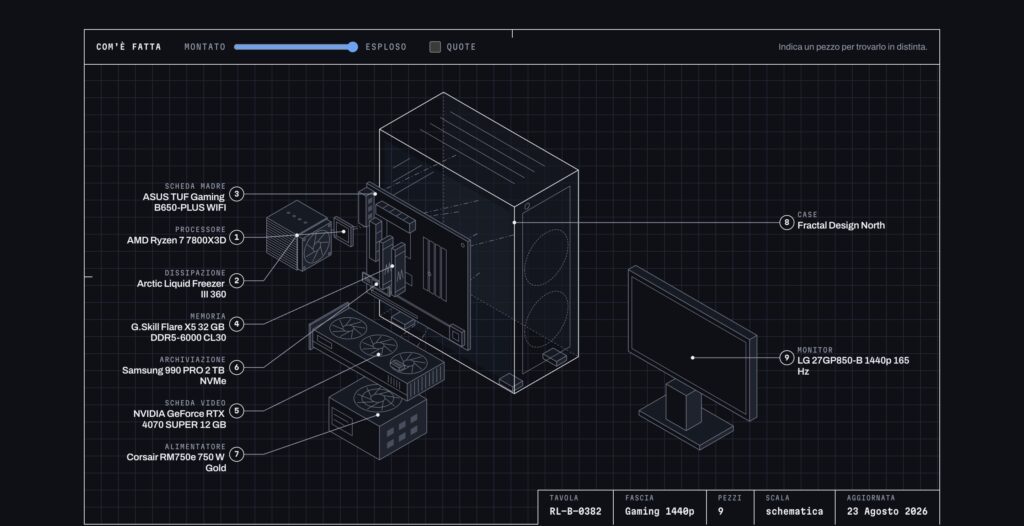Viewport: 1024px width, 526px height.
Task: Click the Arctic Liquid Freezer III 360 label
Action: click(181, 289)
